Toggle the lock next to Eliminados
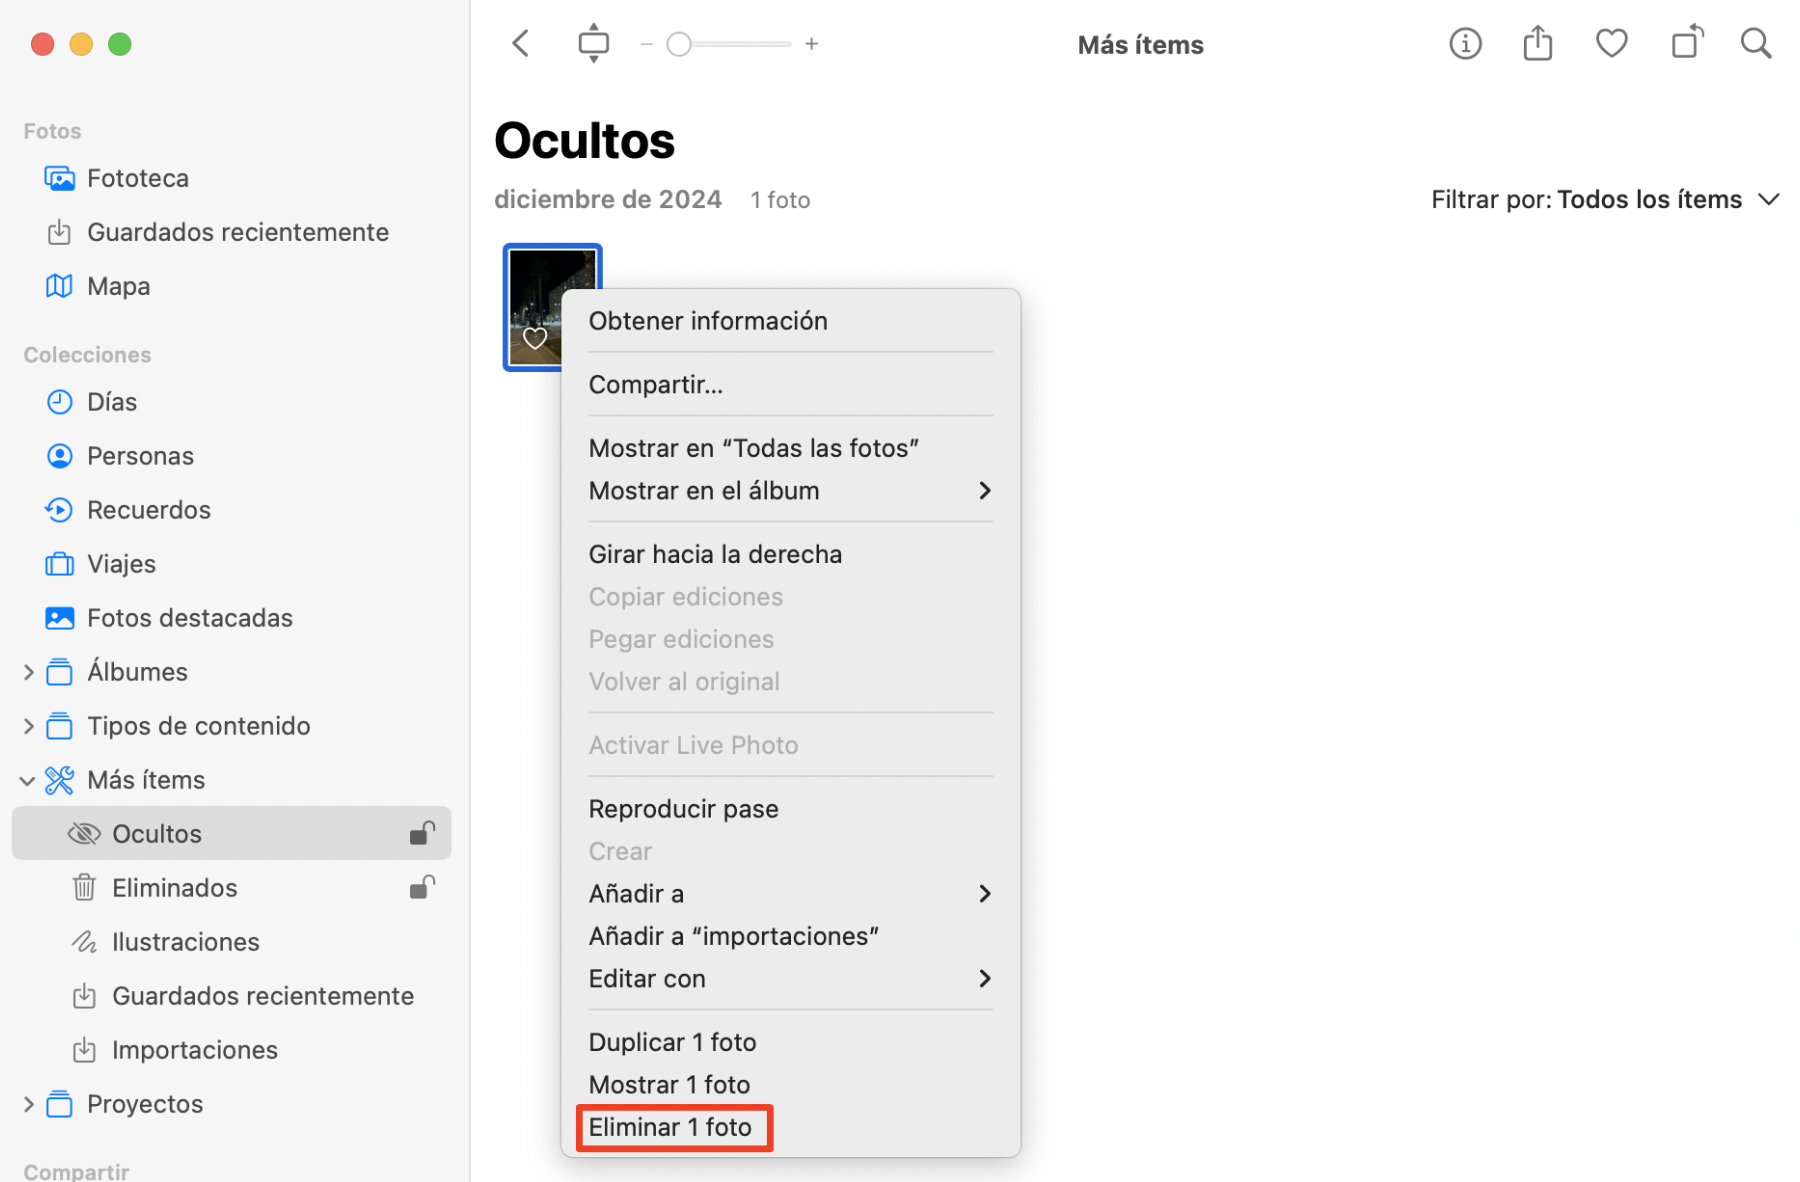The image size is (1800, 1182). (421, 887)
